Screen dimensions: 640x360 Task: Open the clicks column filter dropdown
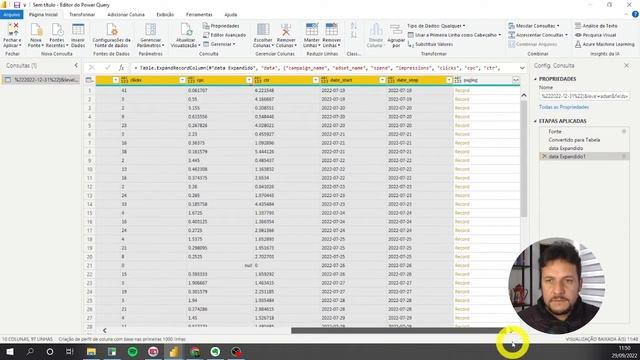tap(182, 80)
